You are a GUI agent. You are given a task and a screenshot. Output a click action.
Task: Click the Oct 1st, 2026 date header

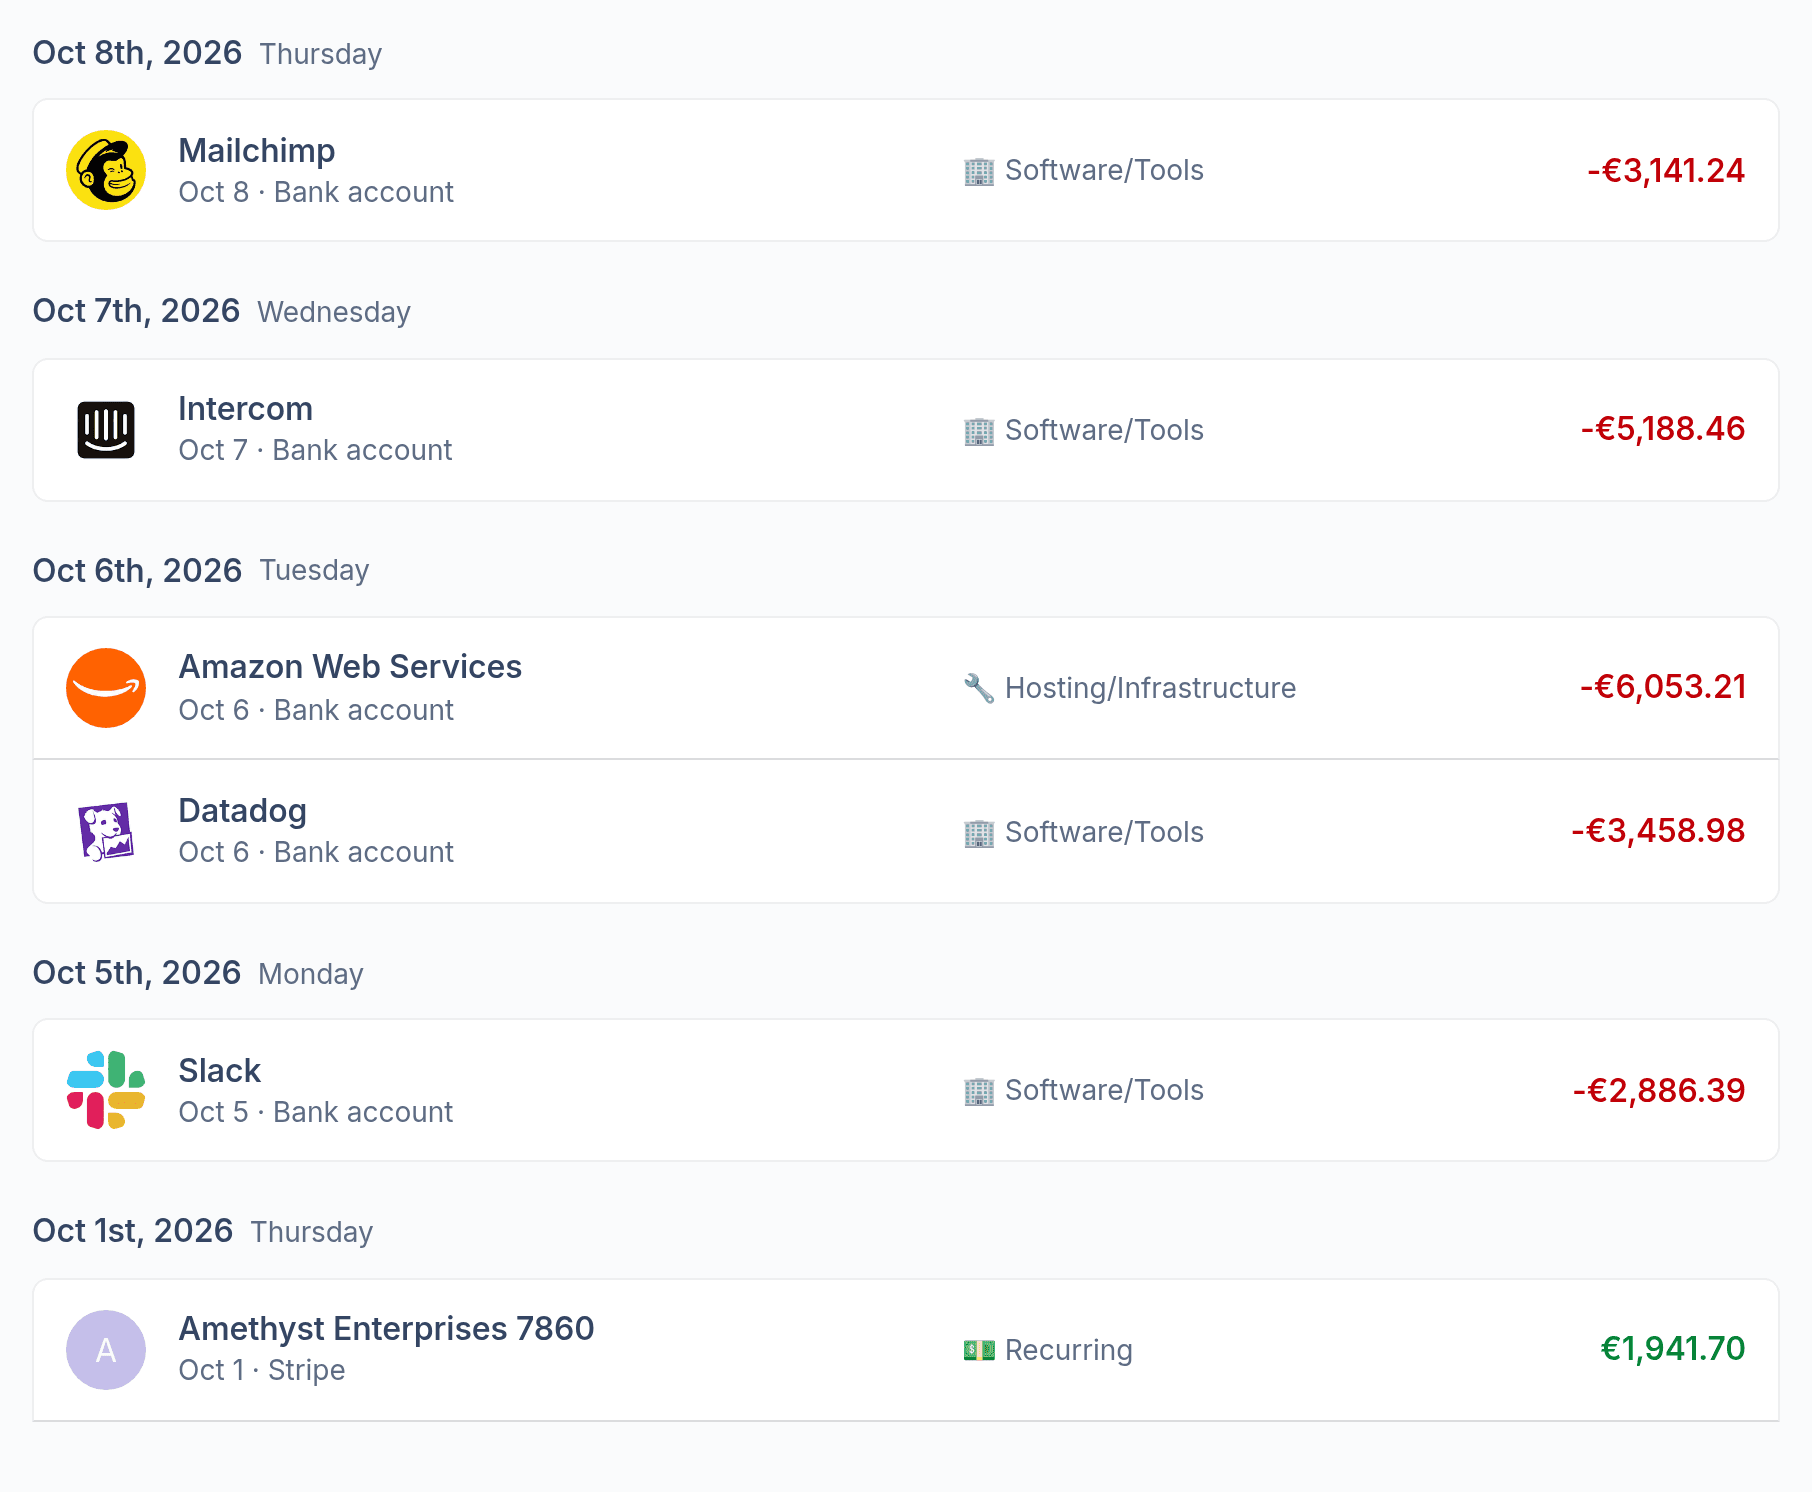(133, 1231)
